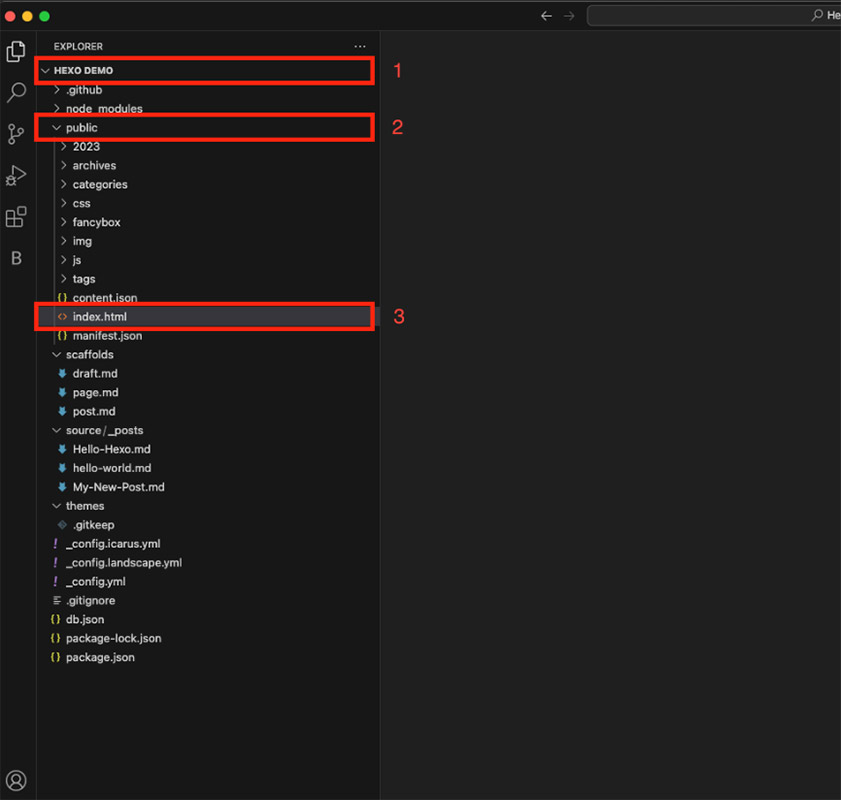The height and width of the screenshot is (800, 841).
Task: Select index.html in the public folder
Action: coord(208,316)
